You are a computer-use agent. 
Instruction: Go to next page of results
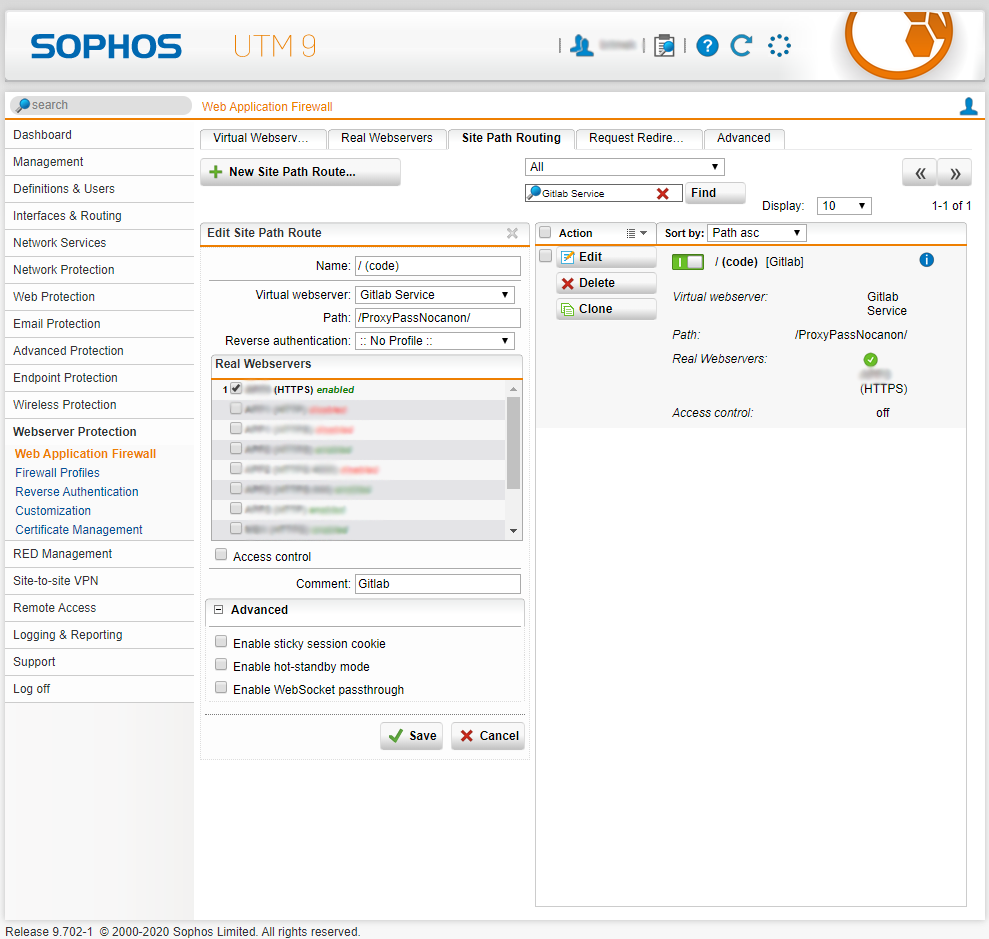[955, 173]
